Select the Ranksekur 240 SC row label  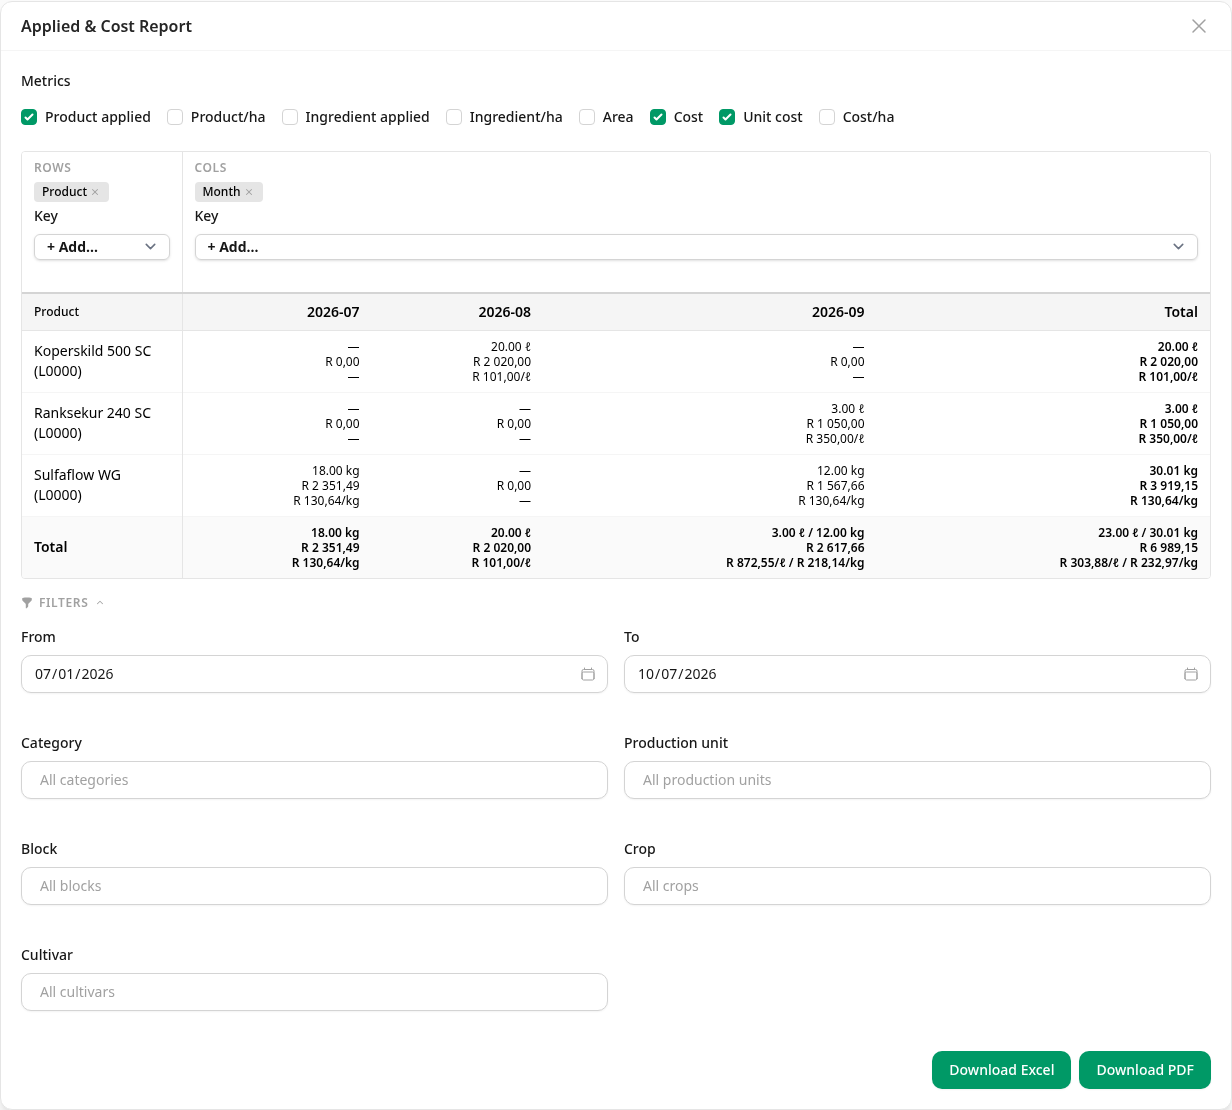point(93,423)
